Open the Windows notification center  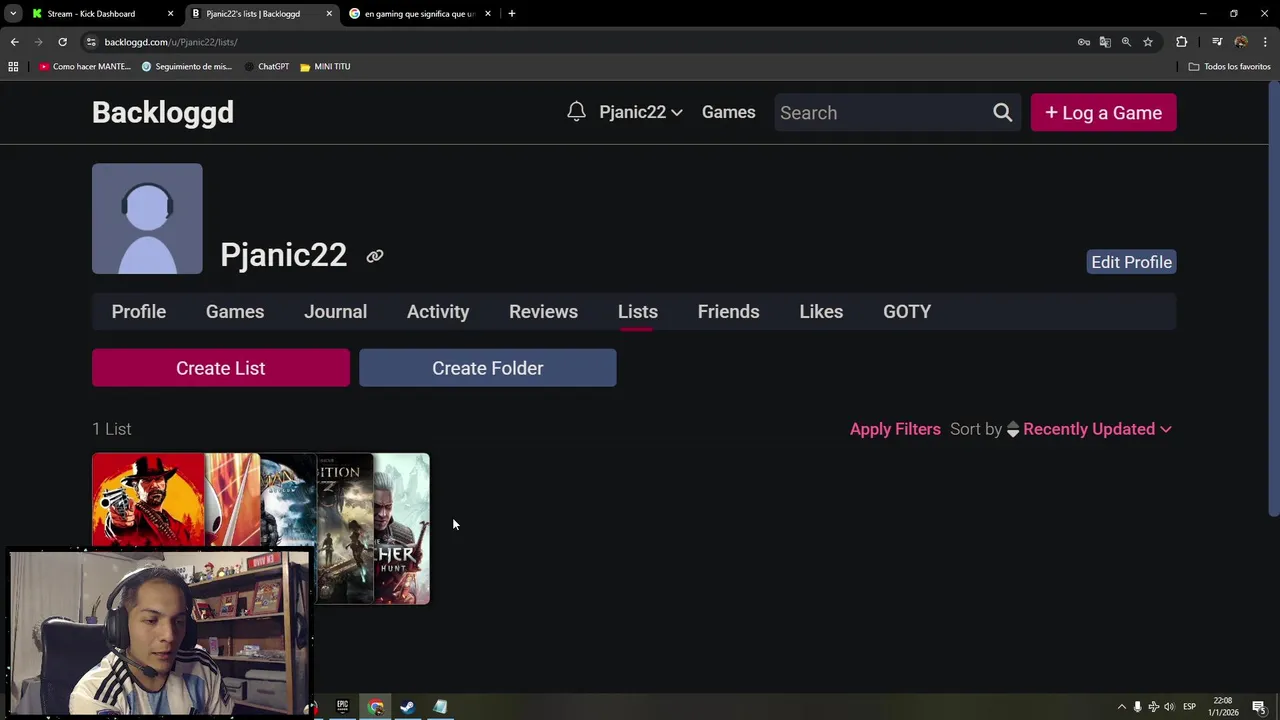coord(1259,707)
